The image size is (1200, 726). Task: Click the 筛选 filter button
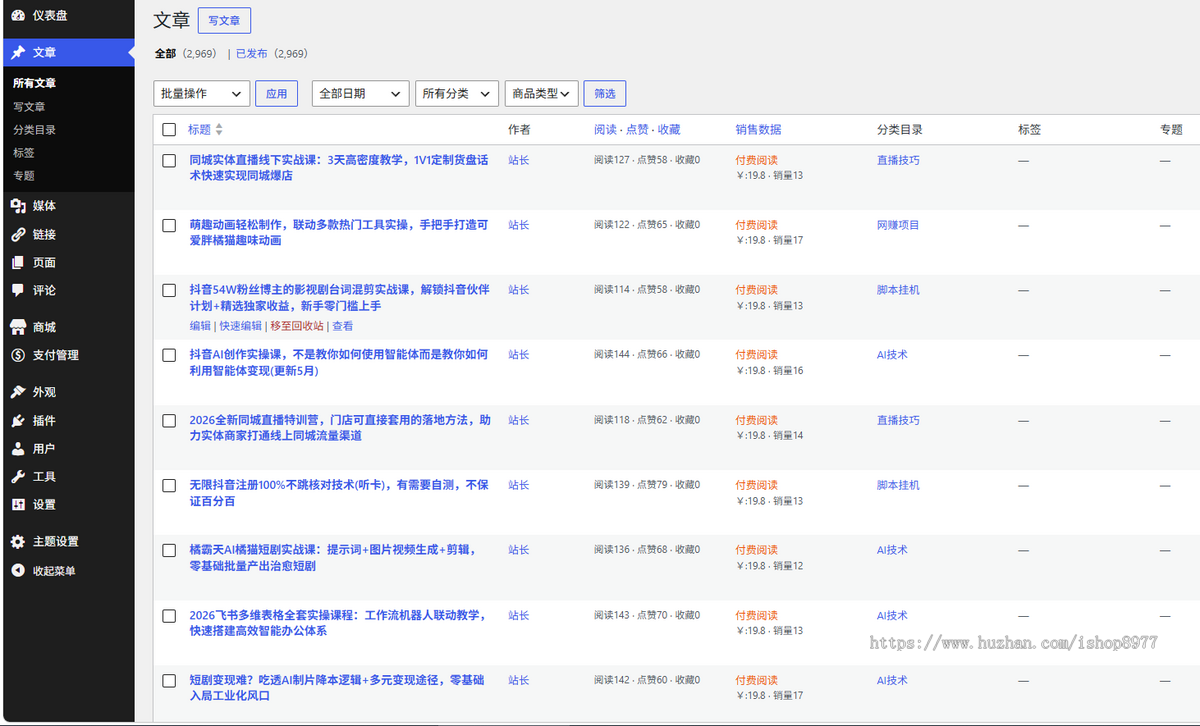pyautogui.click(x=605, y=93)
